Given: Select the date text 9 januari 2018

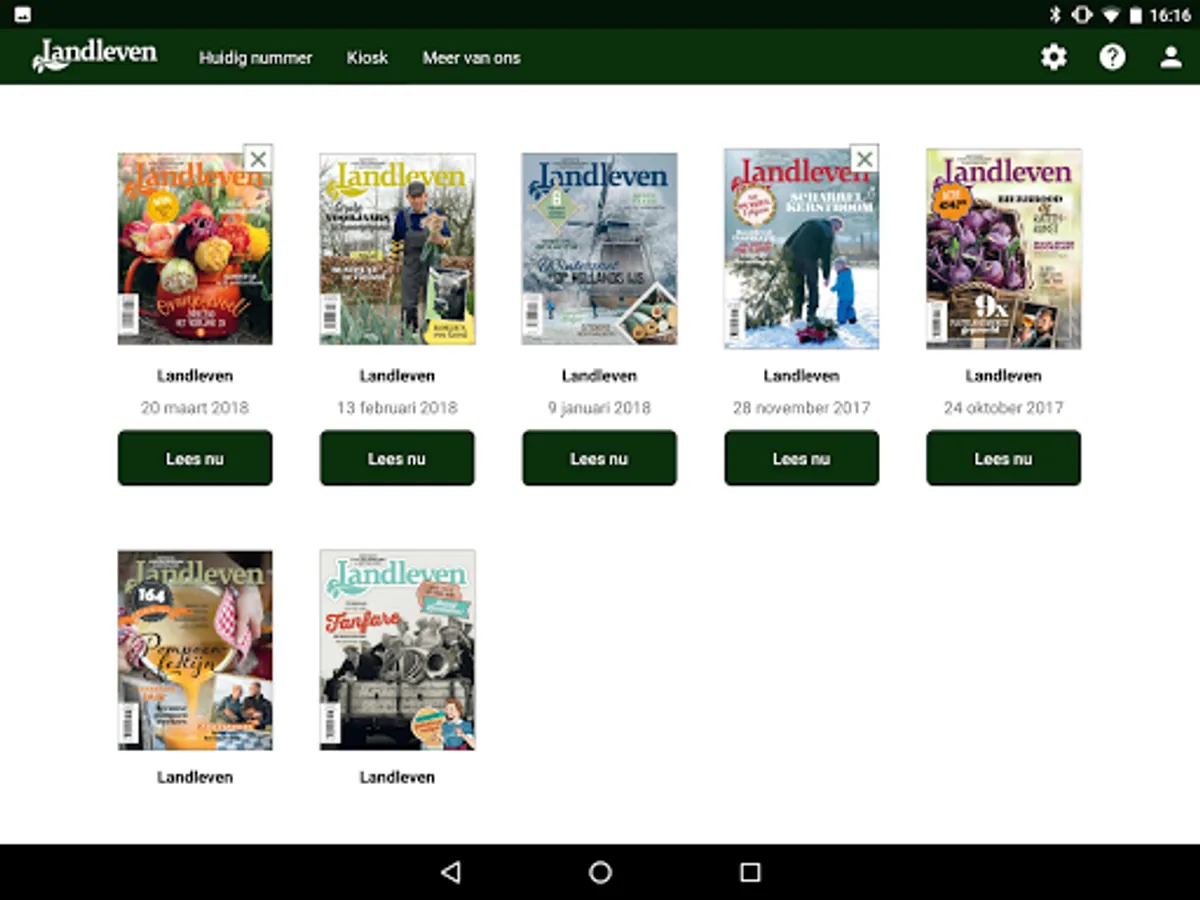Looking at the screenshot, I should coord(599,408).
